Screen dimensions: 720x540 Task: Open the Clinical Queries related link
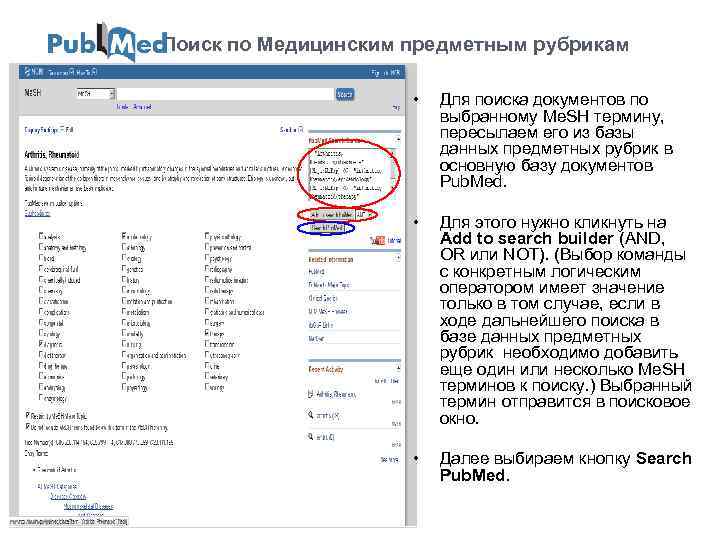click(x=323, y=298)
